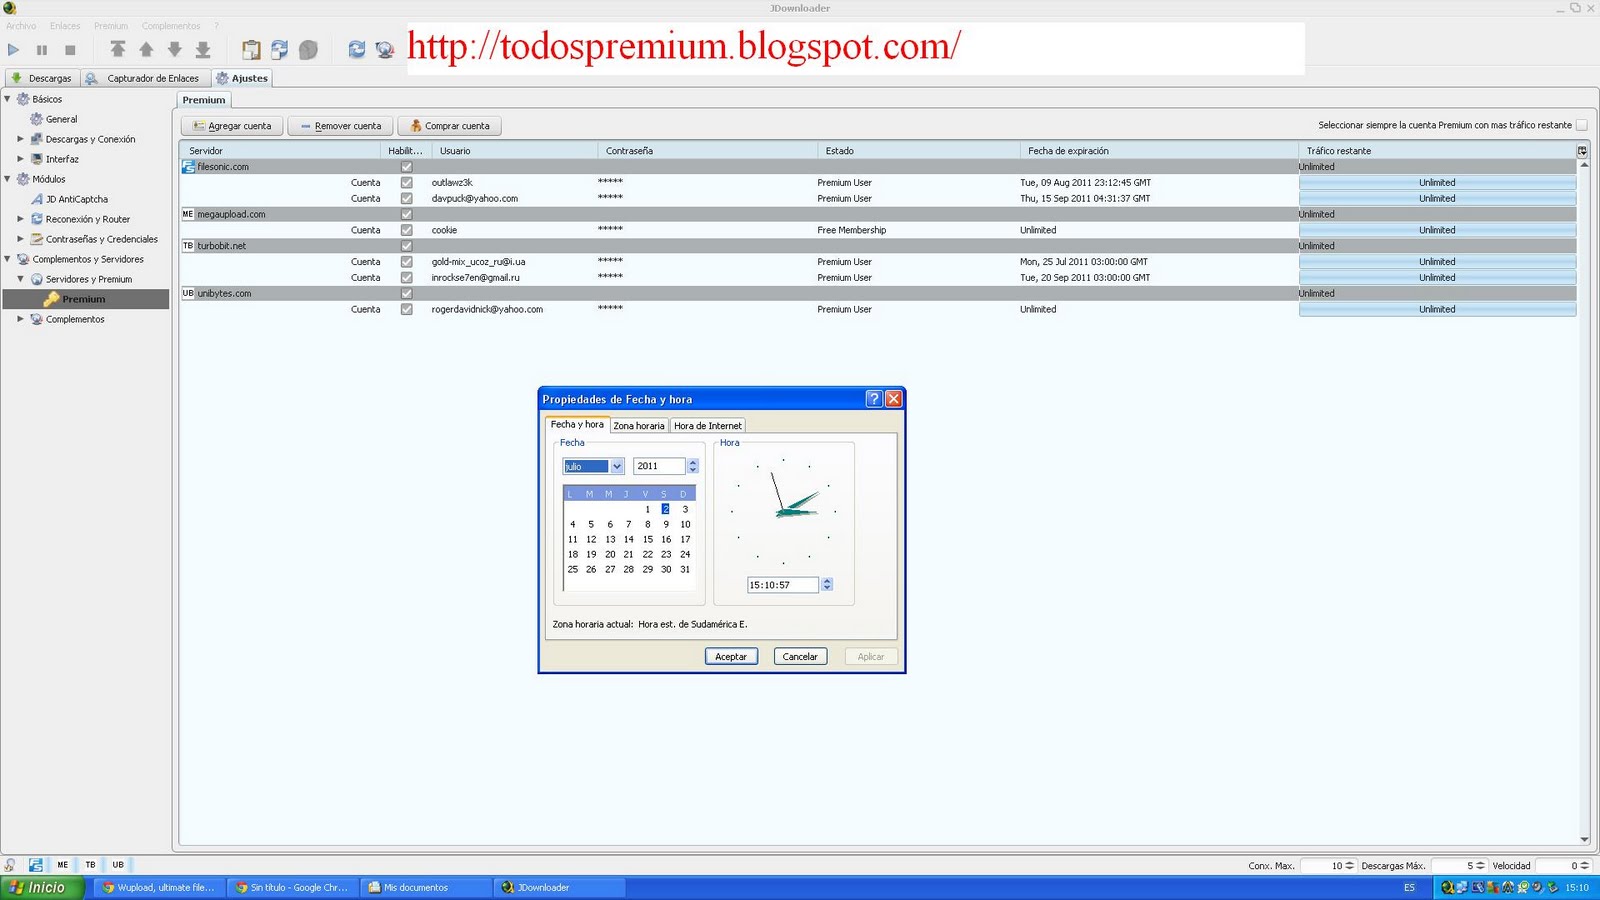Screen dimensions: 1600x900
Task: Collapse the Módulos tree node
Action: point(8,179)
